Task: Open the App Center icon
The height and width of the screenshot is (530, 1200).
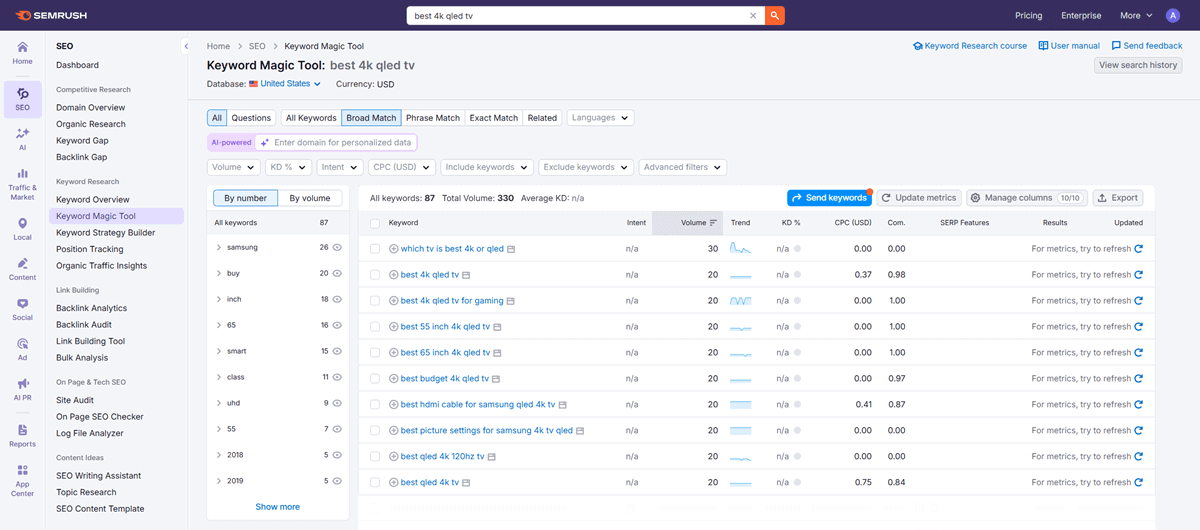Action: tap(22, 480)
